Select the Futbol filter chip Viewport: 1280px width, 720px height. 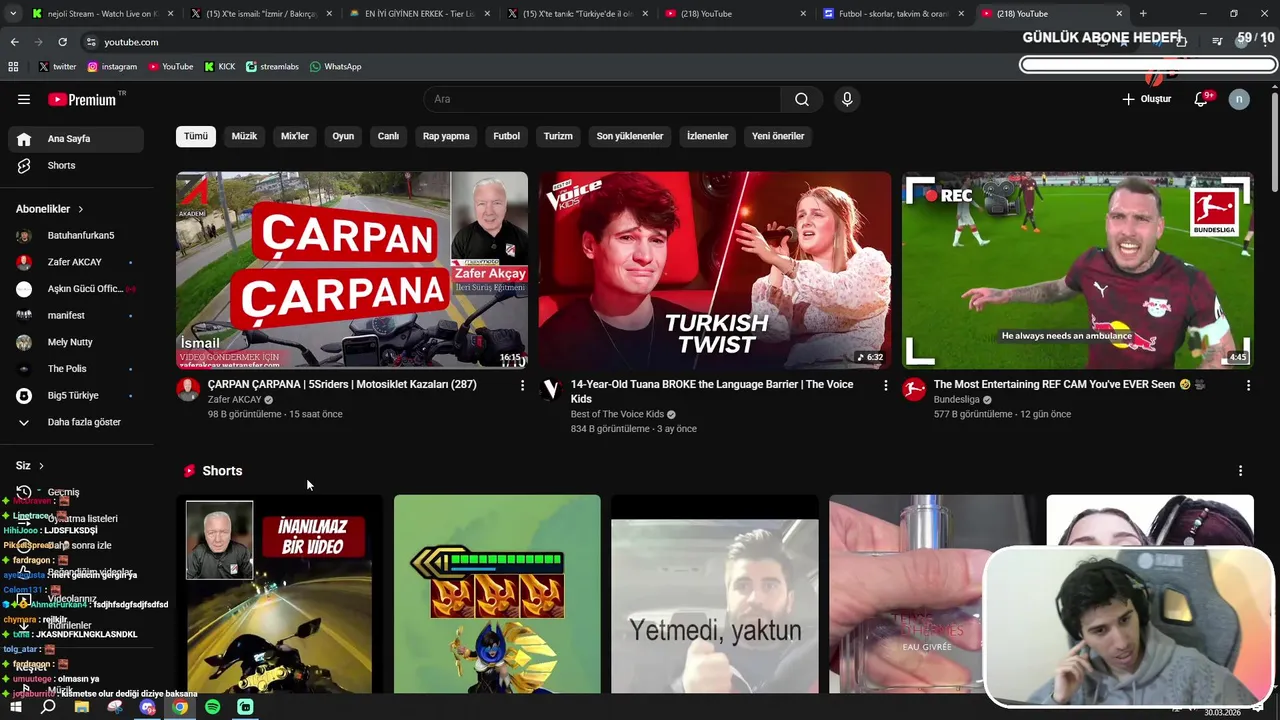click(507, 136)
